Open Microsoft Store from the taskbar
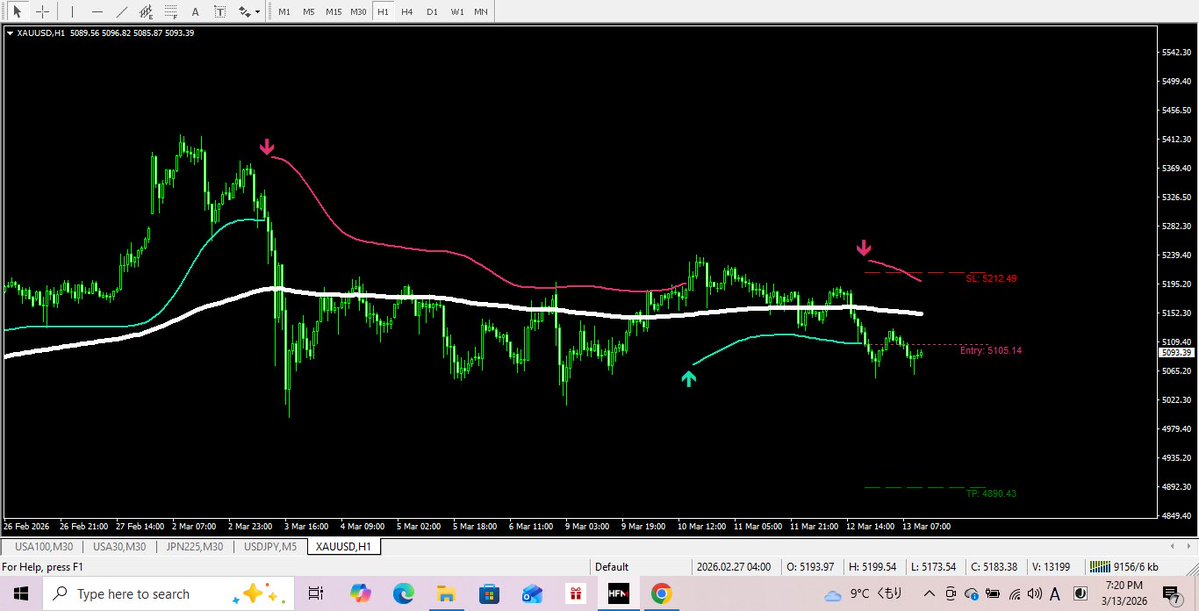 point(489,594)
